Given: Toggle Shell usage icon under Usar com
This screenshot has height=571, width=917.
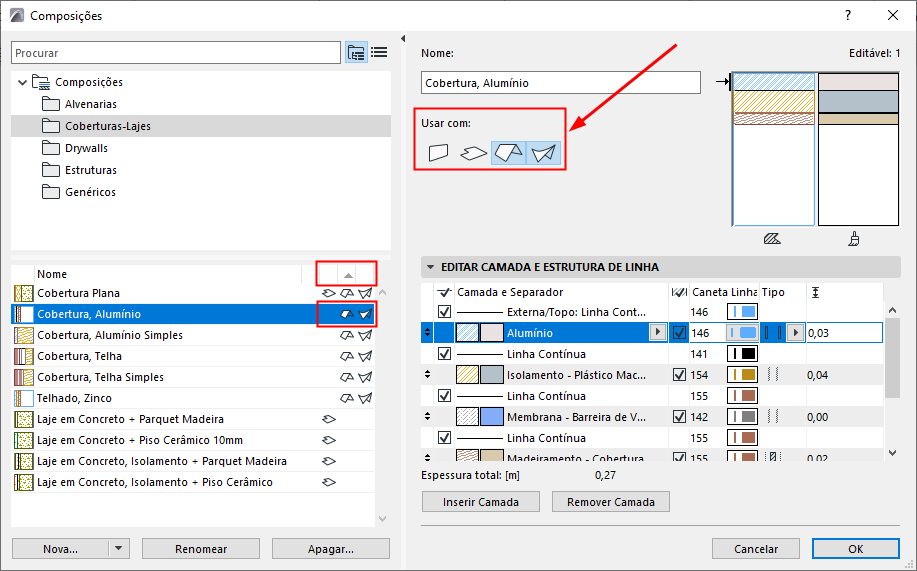Looking at the screenshot, I should (543, 153).
